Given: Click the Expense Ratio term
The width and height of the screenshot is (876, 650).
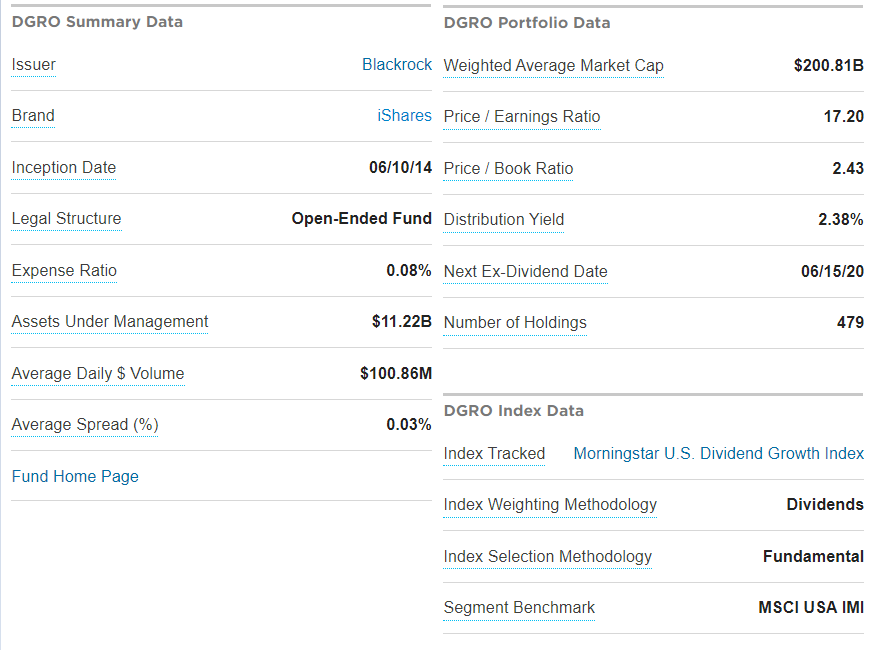Looking at the screenshot, I should tap(64, 270).
